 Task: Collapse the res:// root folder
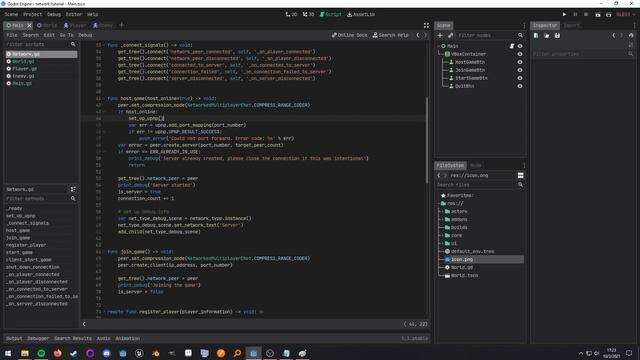click(x=439, y=203)
